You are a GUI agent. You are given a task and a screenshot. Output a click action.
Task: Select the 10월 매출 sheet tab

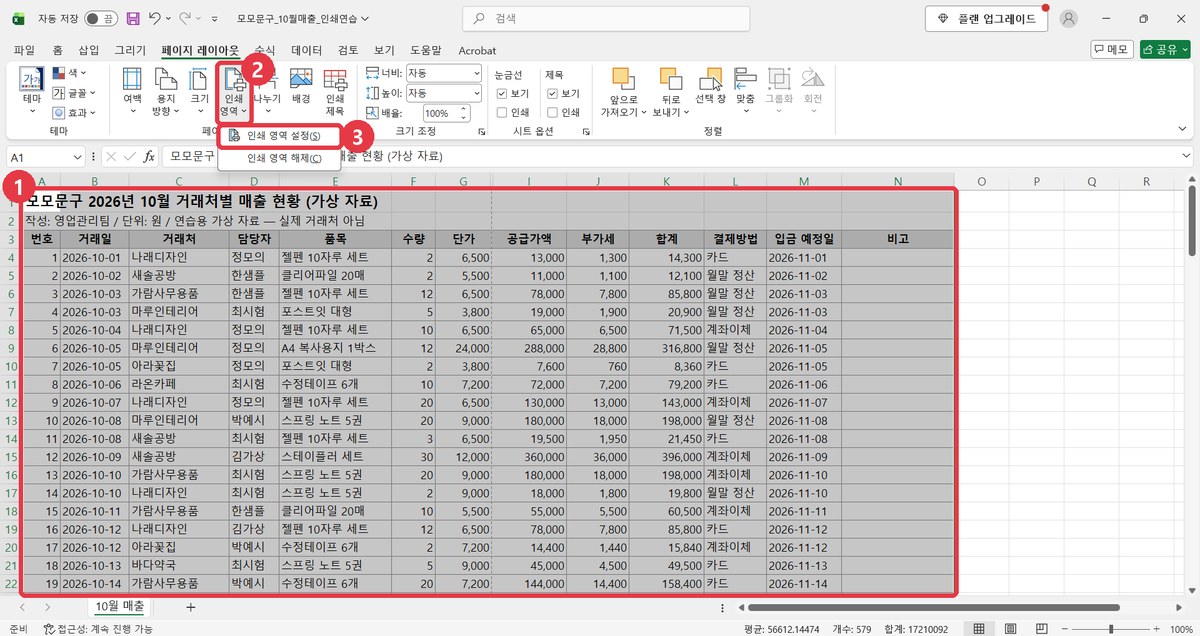point(118,607)
